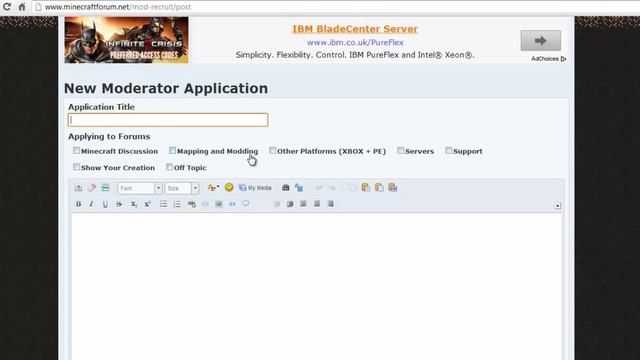Viewport: 640px width, 360px height.
Task: Reload the page in the browser
Action: click(x=7, y=7)
